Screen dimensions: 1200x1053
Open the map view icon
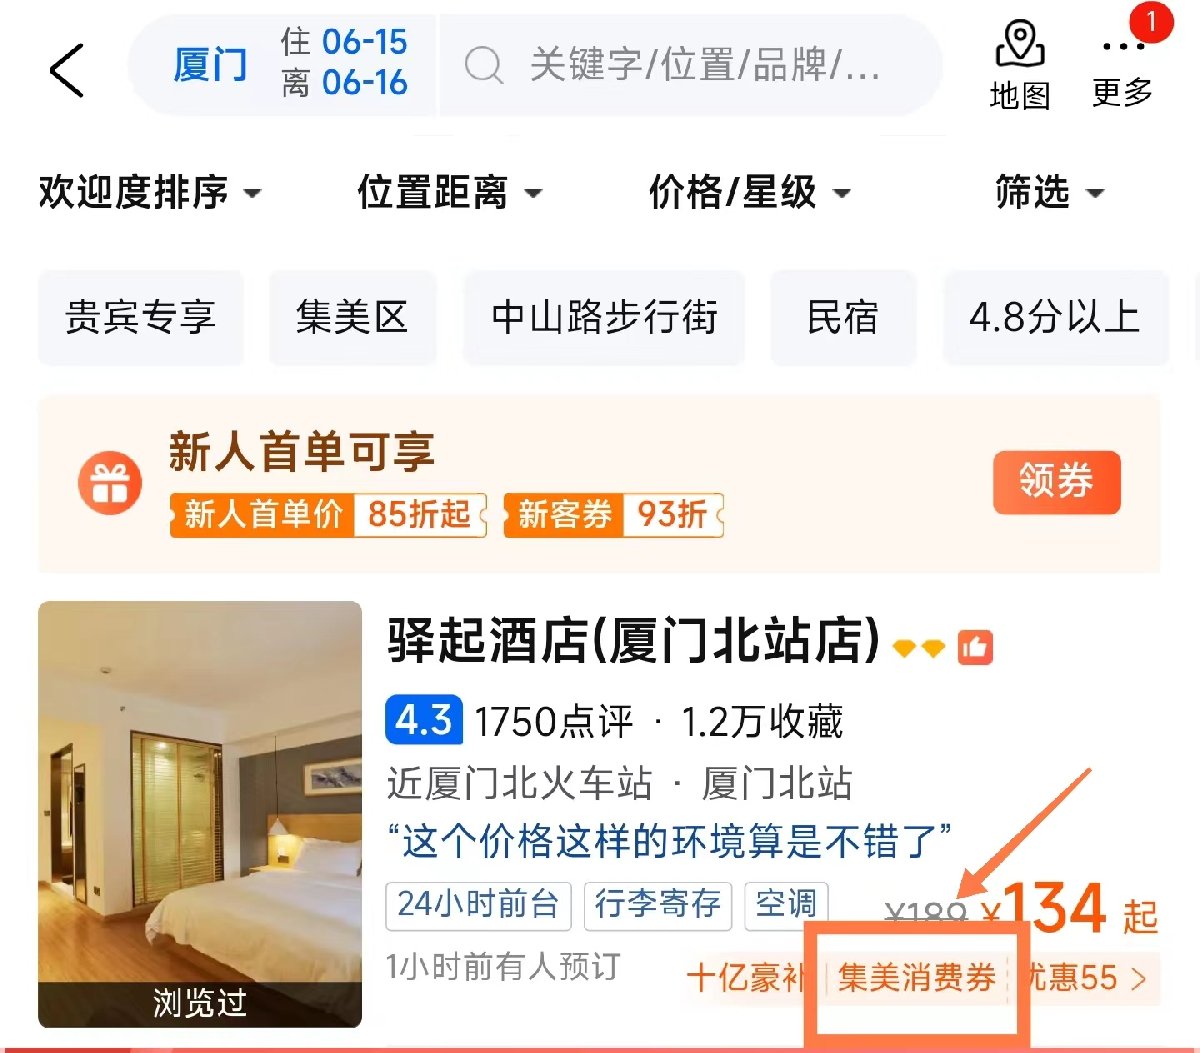(x=1019, y=65)
